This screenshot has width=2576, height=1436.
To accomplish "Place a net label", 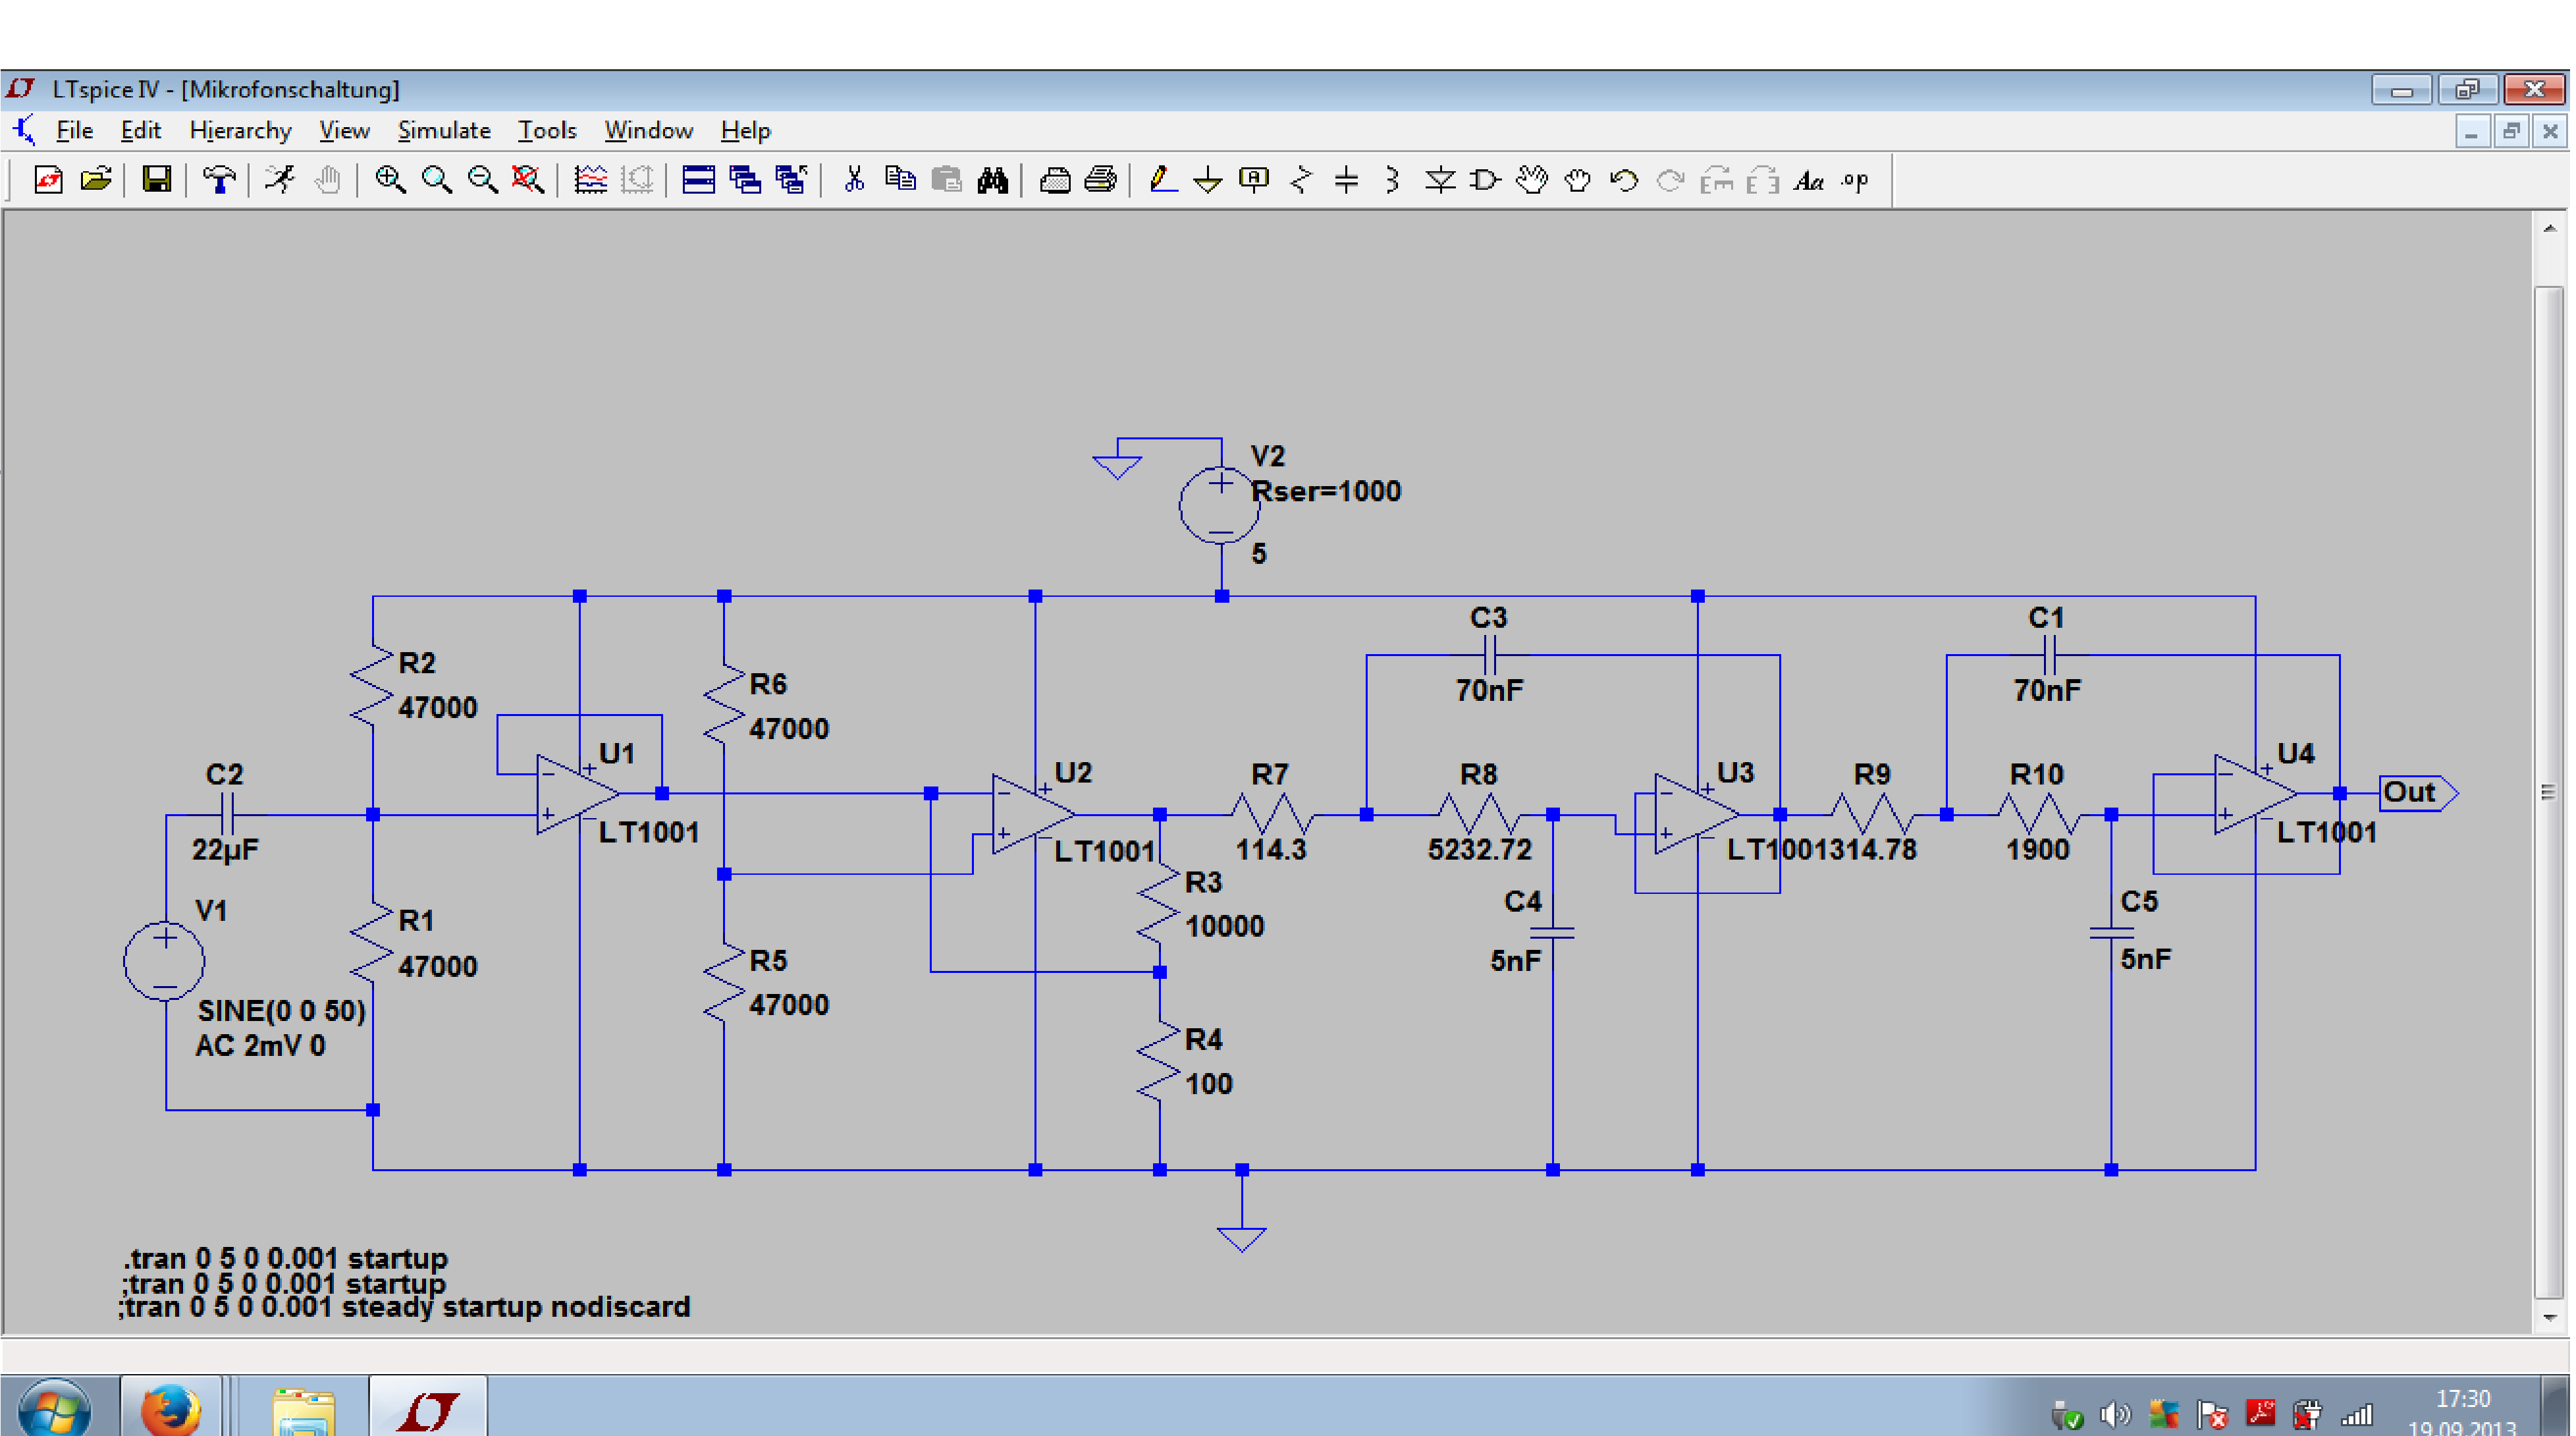I will (1254, 180).
